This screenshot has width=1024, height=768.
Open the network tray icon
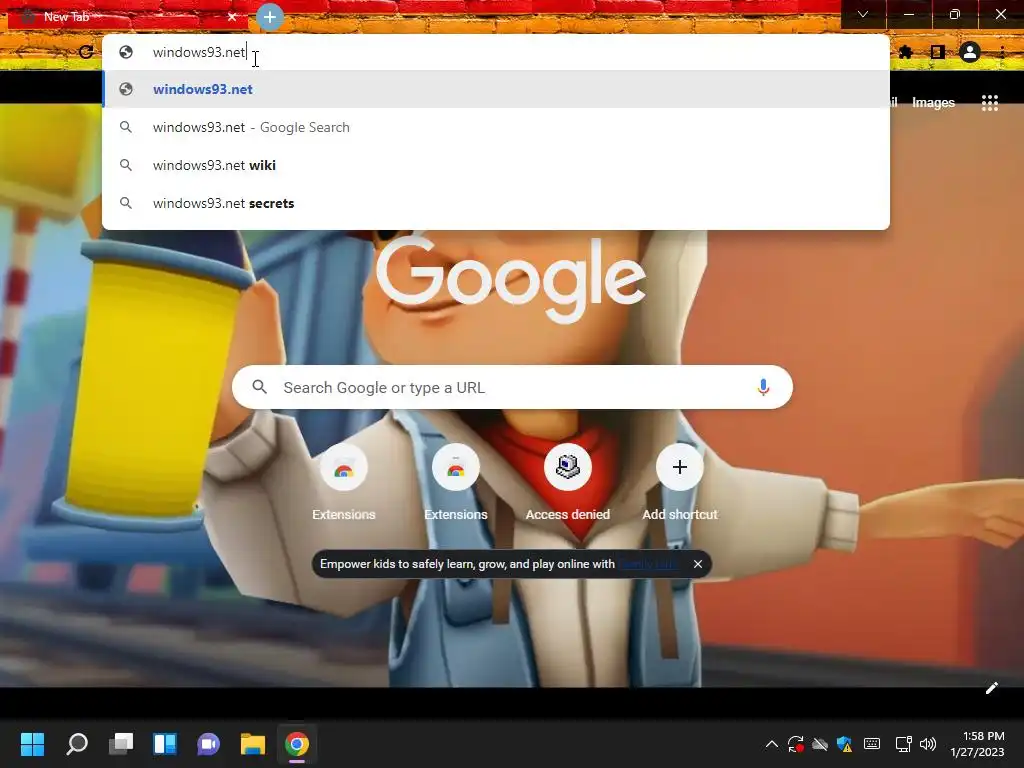tap(903, 744)
